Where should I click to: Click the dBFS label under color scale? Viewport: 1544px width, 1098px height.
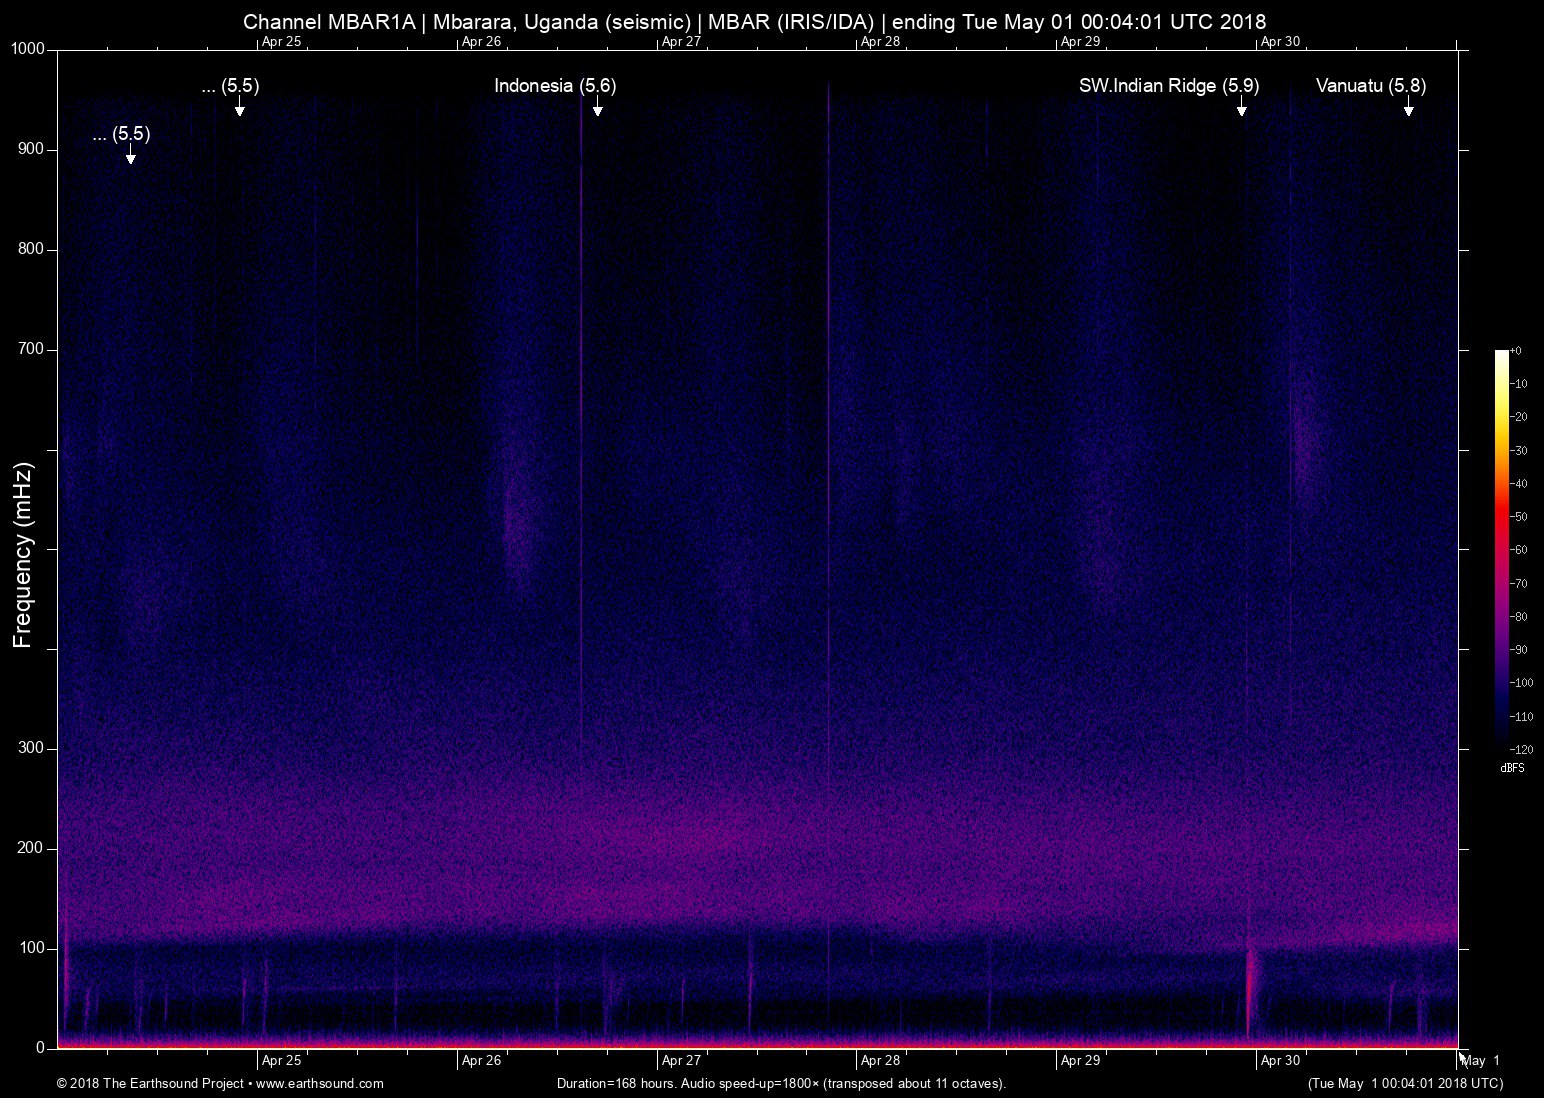pos(1512,768)
